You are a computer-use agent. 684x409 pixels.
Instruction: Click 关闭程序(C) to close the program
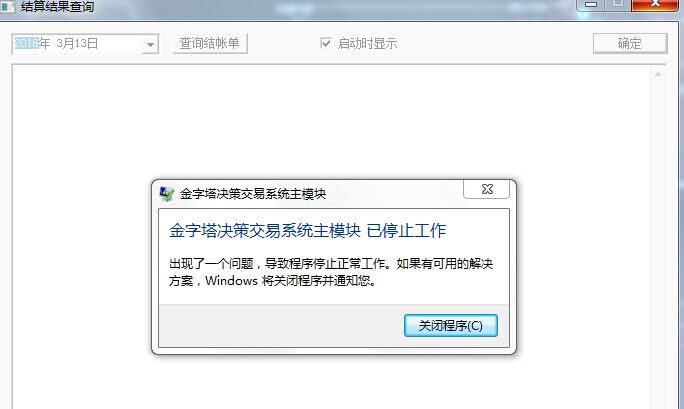point(451,325)
